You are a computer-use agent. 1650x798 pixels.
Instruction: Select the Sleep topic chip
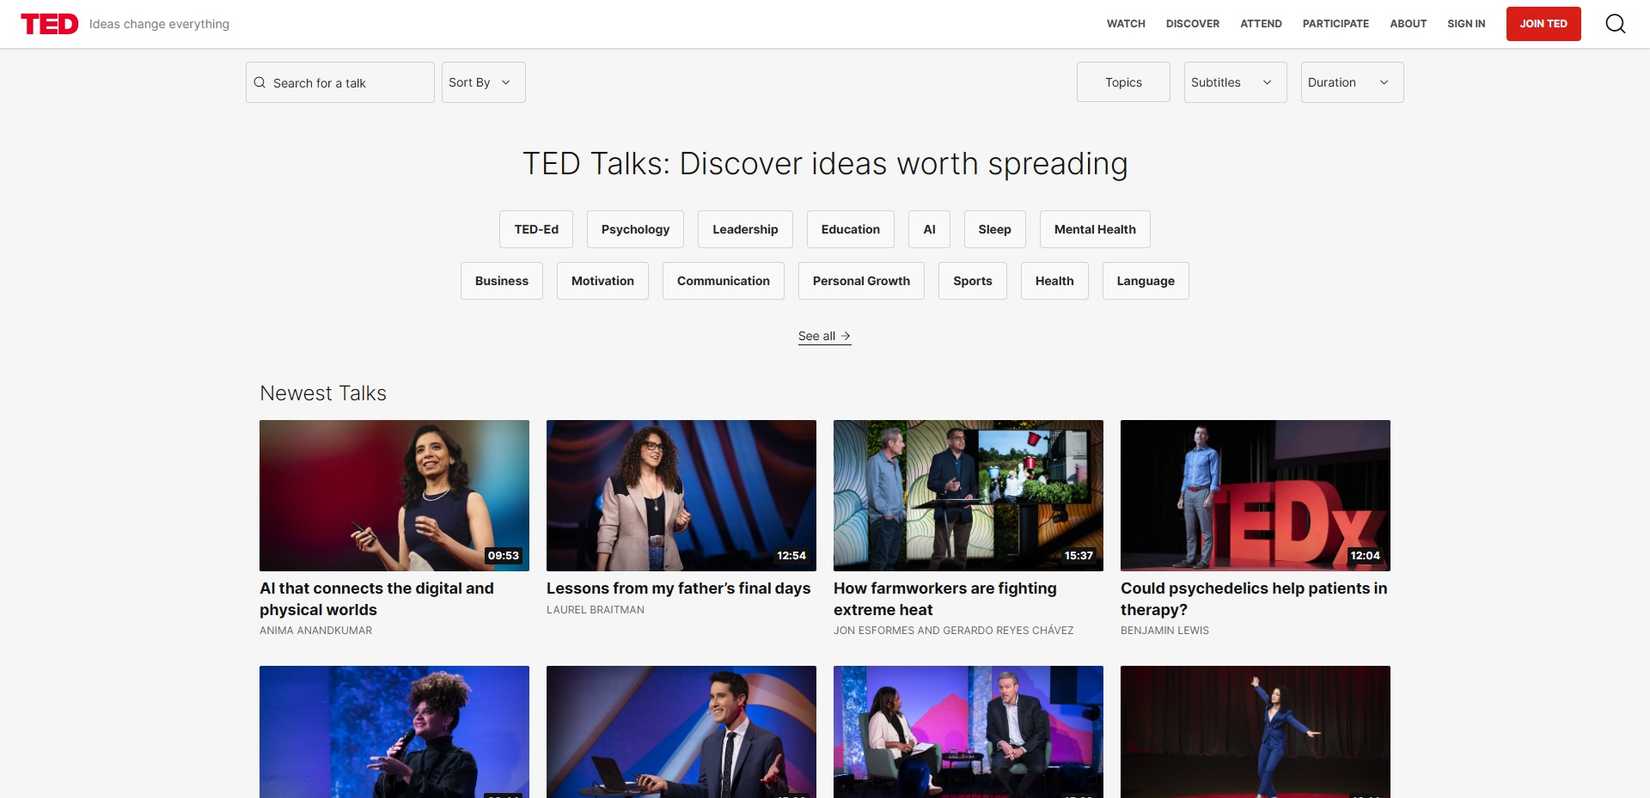[x=995, y=229]
